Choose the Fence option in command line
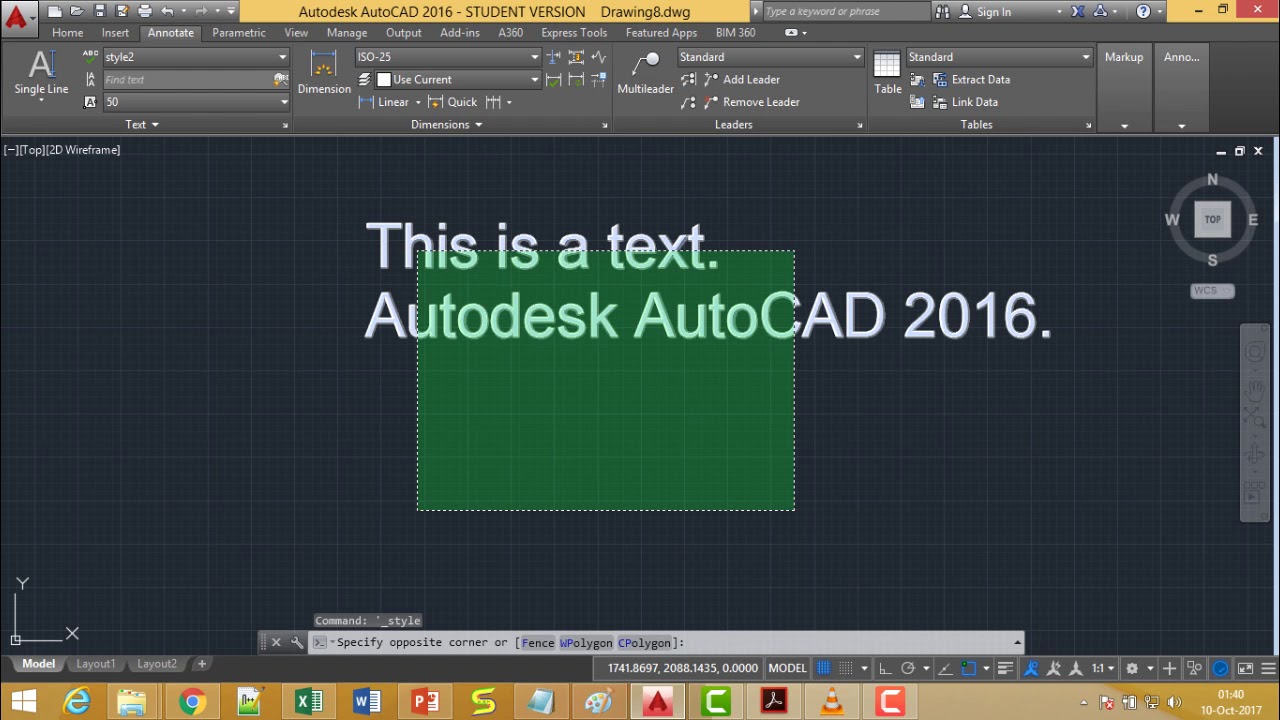Image resolution: width=1280 pixels, height=720 pixels. [538, 643]
